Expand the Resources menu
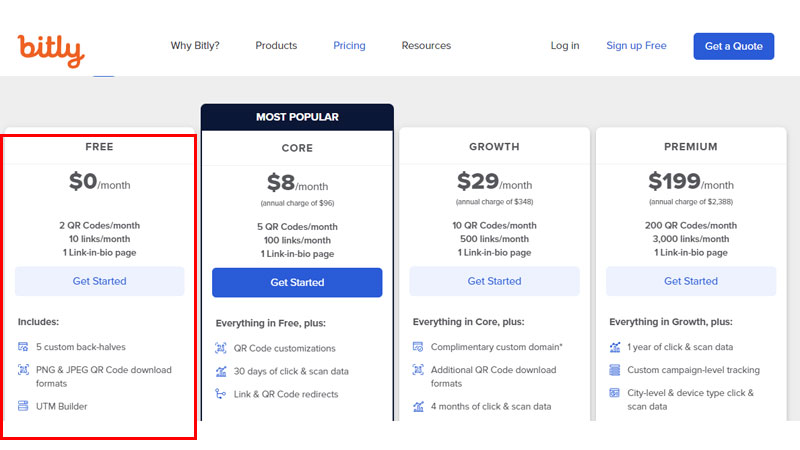 [426, 46]
